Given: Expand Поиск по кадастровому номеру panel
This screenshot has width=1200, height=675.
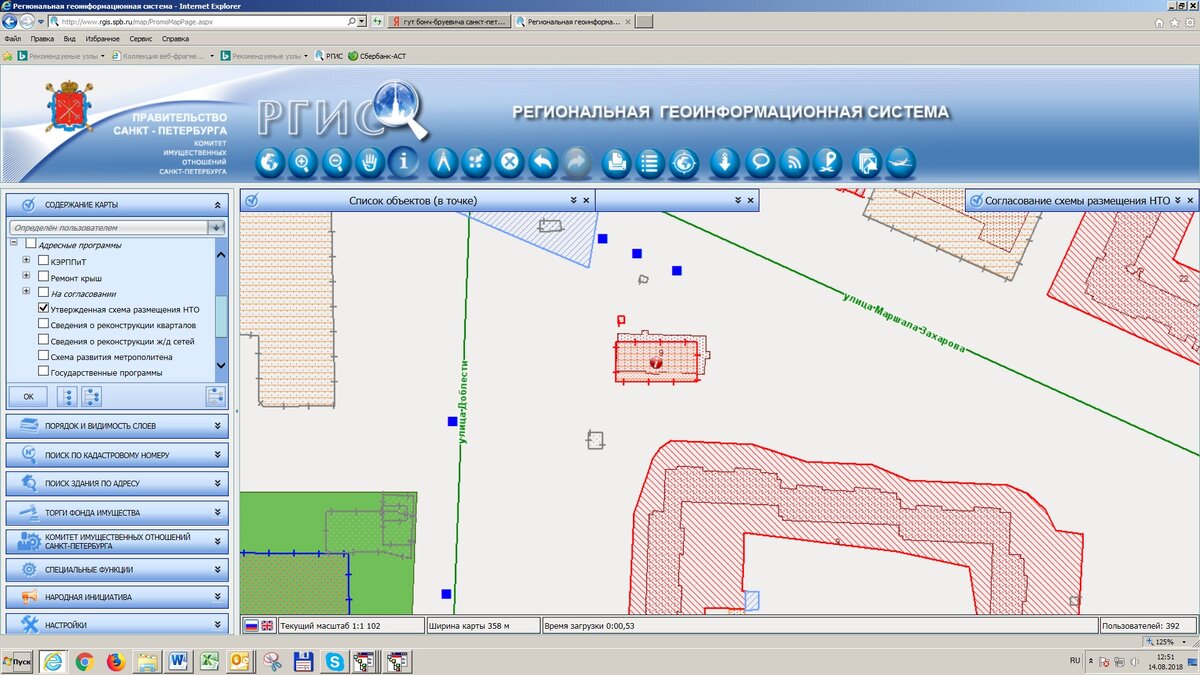Looking at the screenshot, I should pyautogui.click(x=117, y=454).
